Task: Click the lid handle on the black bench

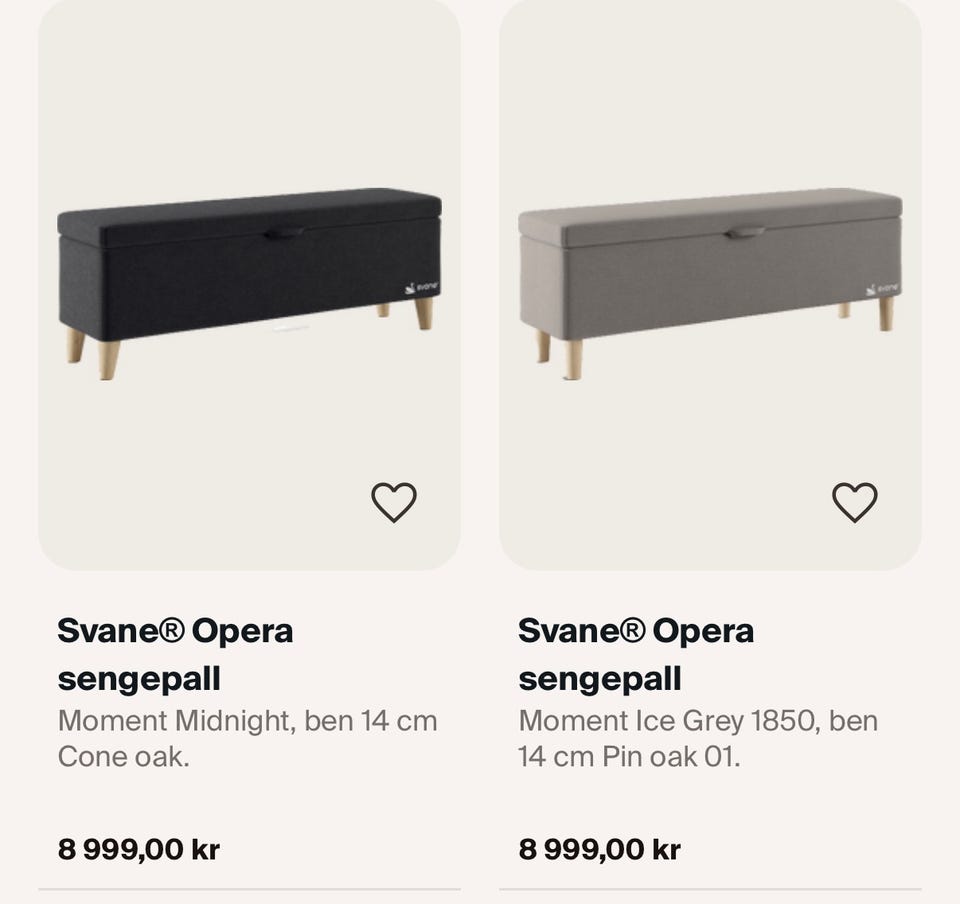Action: [283, 233]
